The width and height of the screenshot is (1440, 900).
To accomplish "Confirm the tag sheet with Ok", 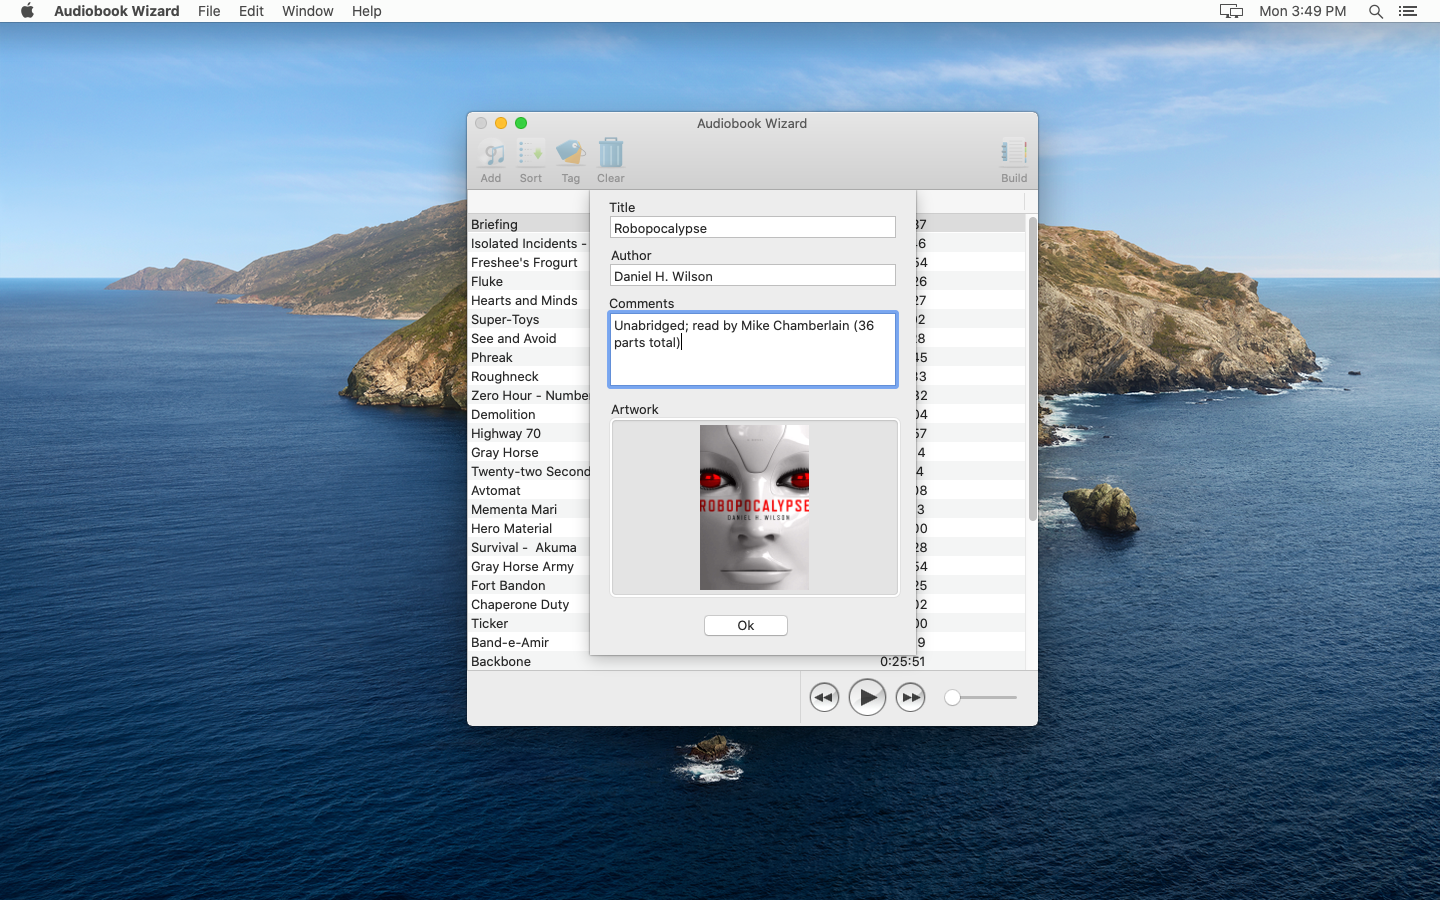I will [x=746, y=625].
